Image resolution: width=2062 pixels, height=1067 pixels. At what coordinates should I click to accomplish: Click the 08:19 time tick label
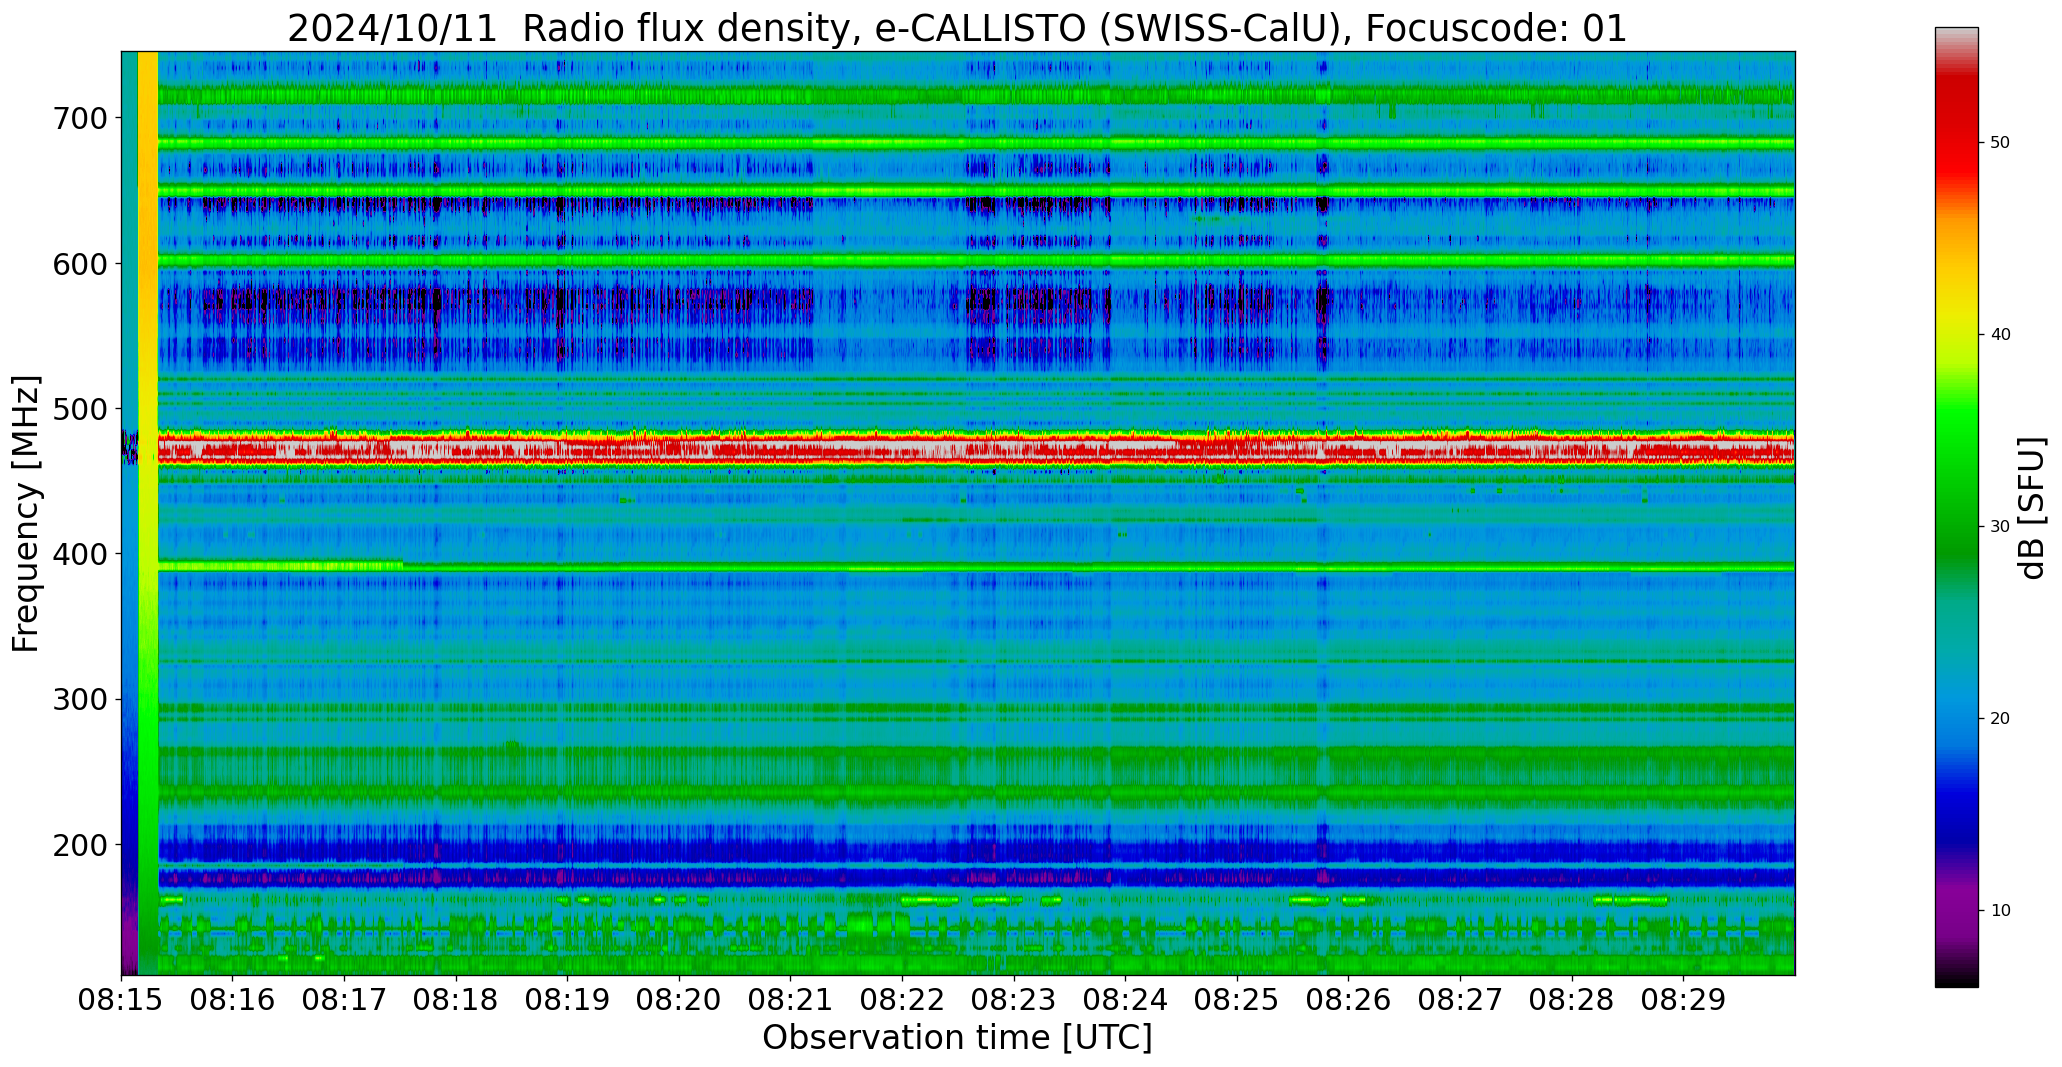tap(568, 999)
